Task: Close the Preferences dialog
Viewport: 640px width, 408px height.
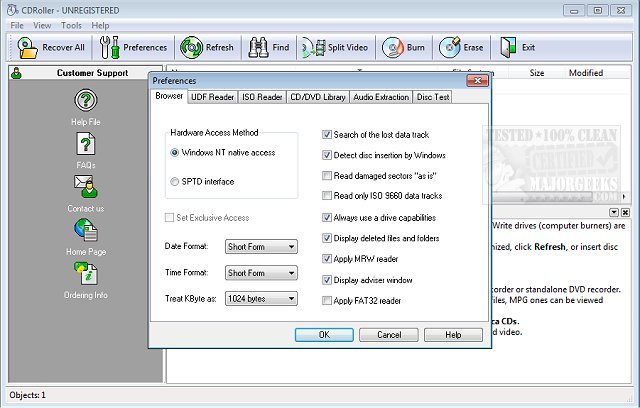Action: pyautogui.click(x=477, y=81)
